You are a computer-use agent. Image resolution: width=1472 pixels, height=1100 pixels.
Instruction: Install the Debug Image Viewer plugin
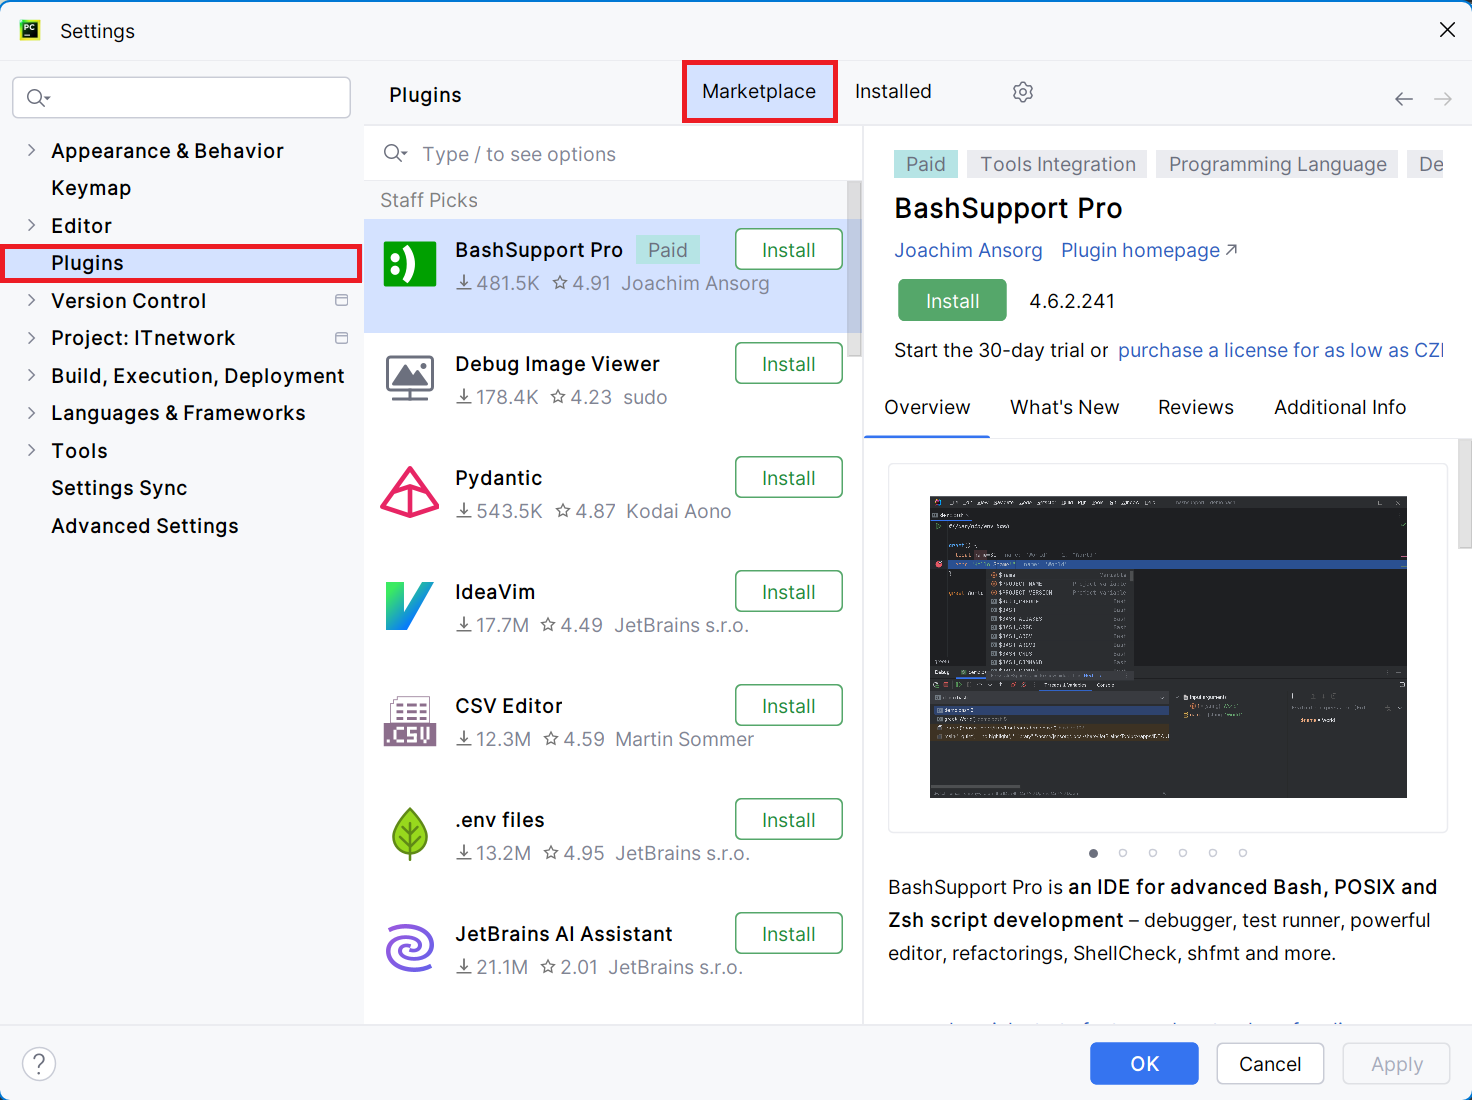(788, 364)
